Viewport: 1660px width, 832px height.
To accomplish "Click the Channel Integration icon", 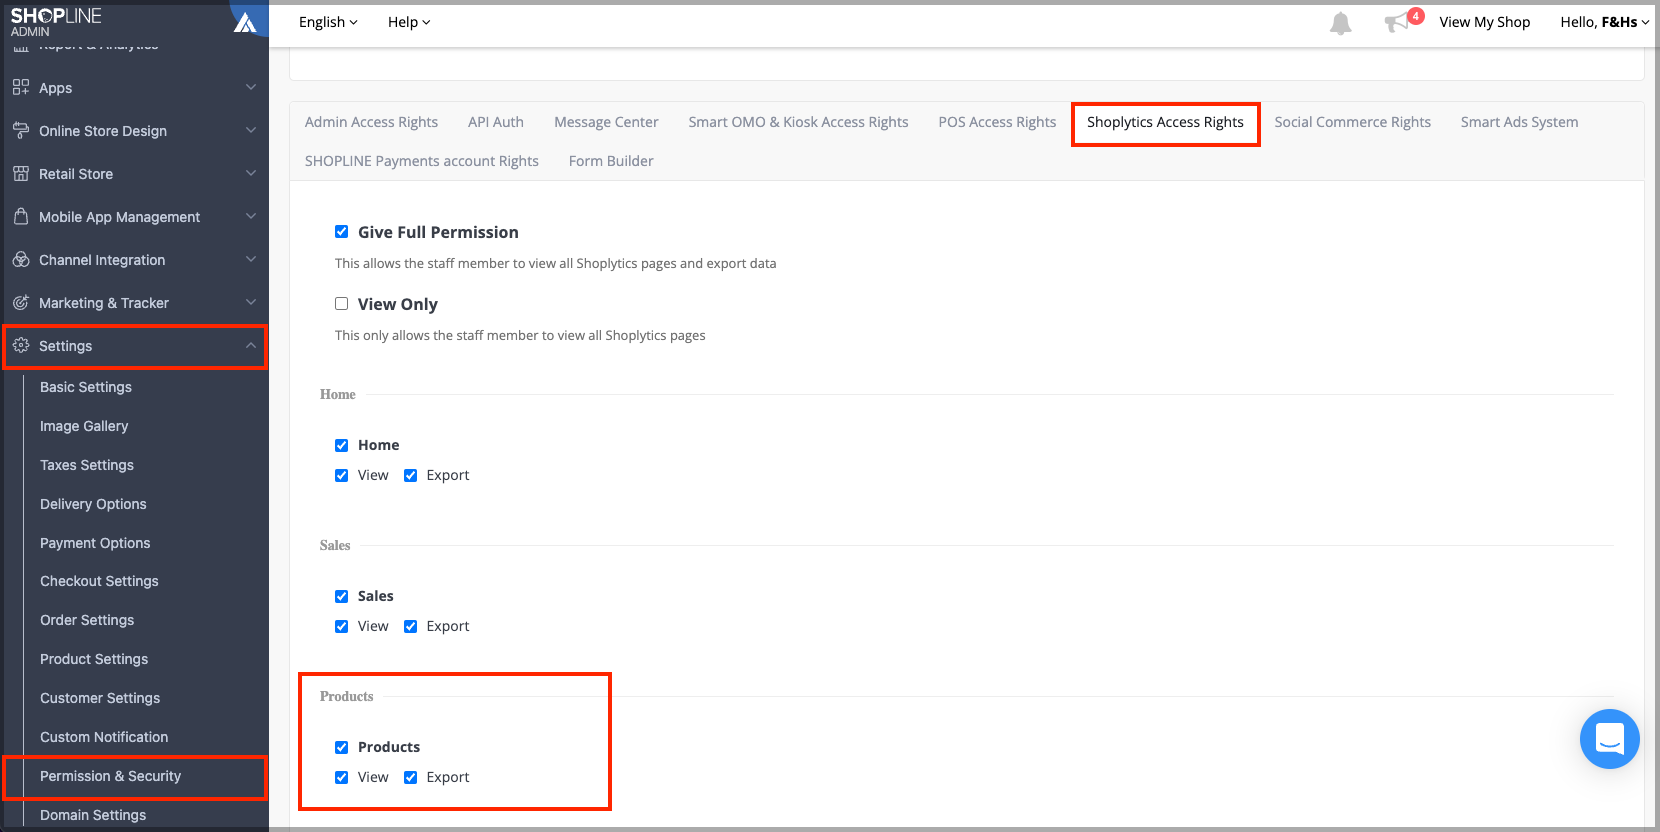I will tap(21, 259).
